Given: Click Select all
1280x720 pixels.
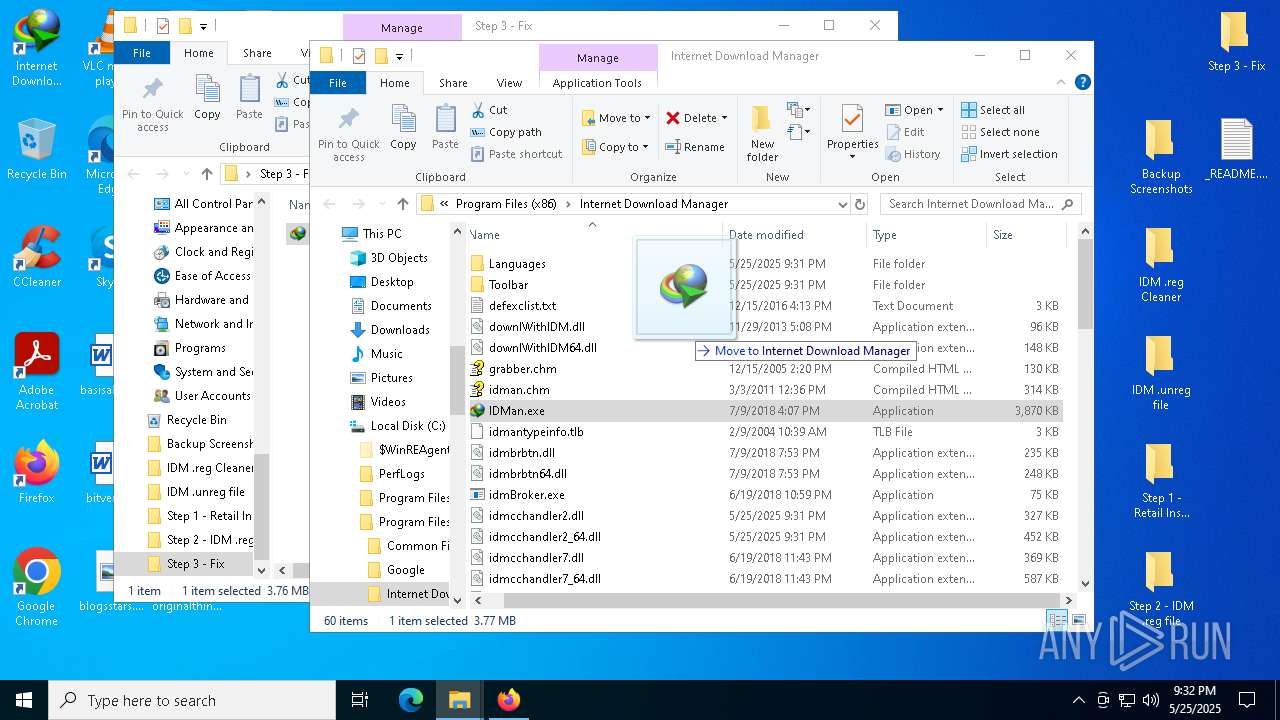Looking at the screenshot, I should [x=993, y=110].
